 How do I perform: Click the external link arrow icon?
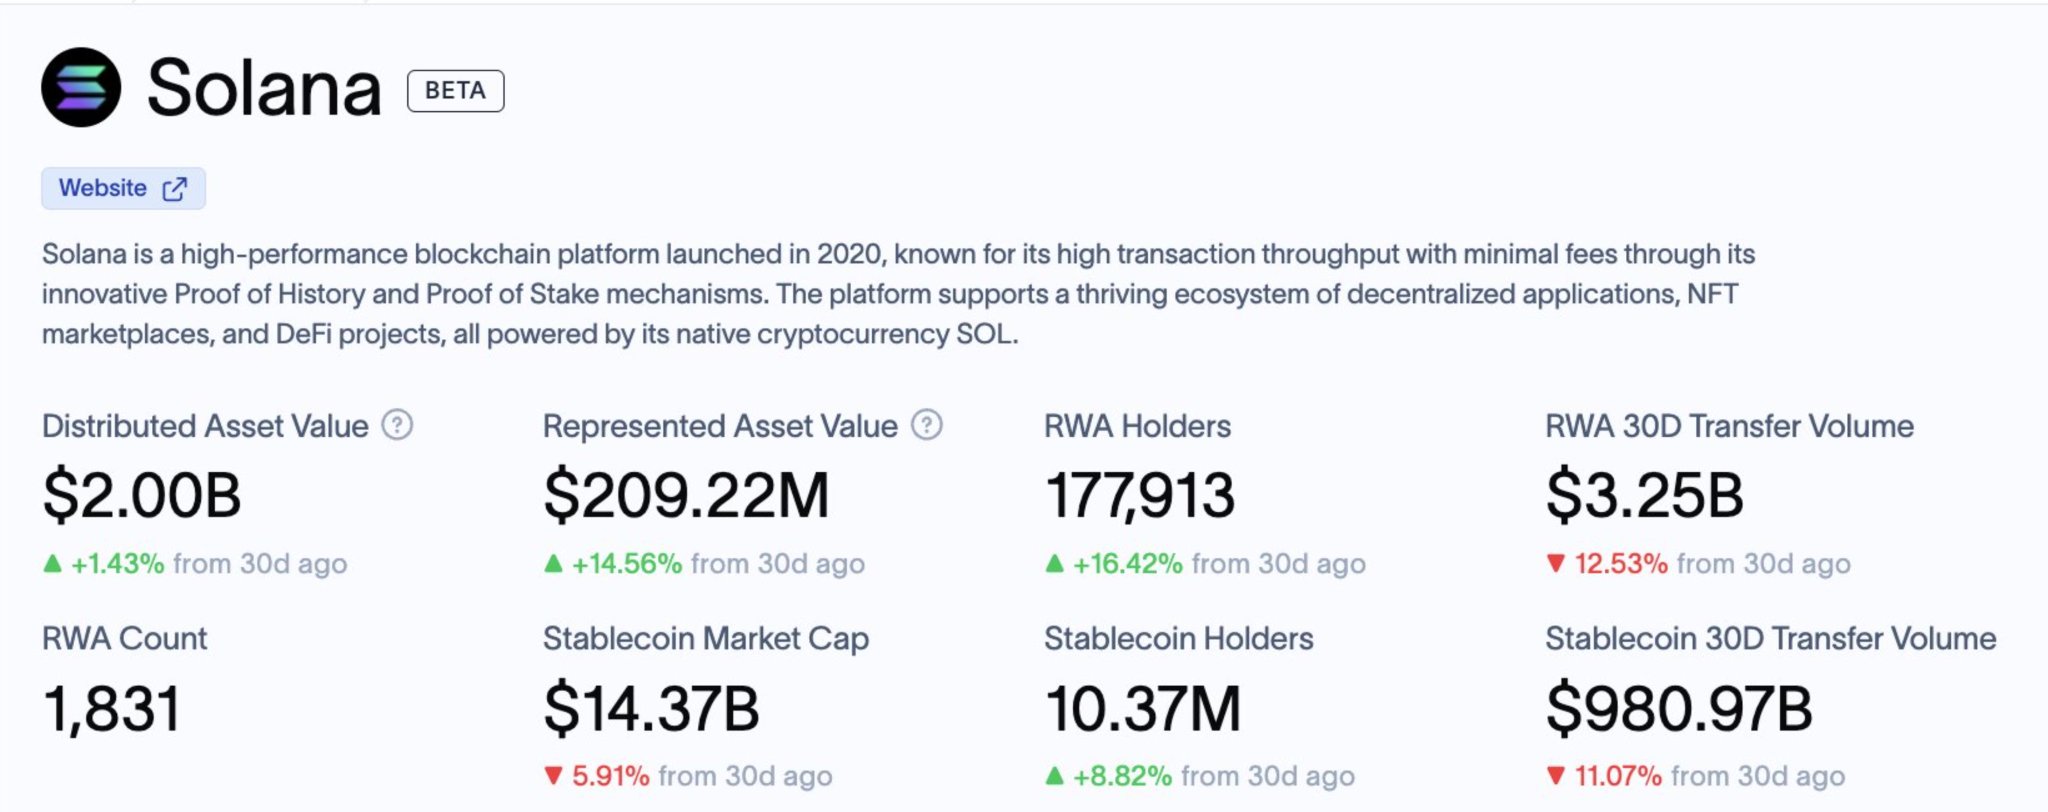tap(175, 189)
